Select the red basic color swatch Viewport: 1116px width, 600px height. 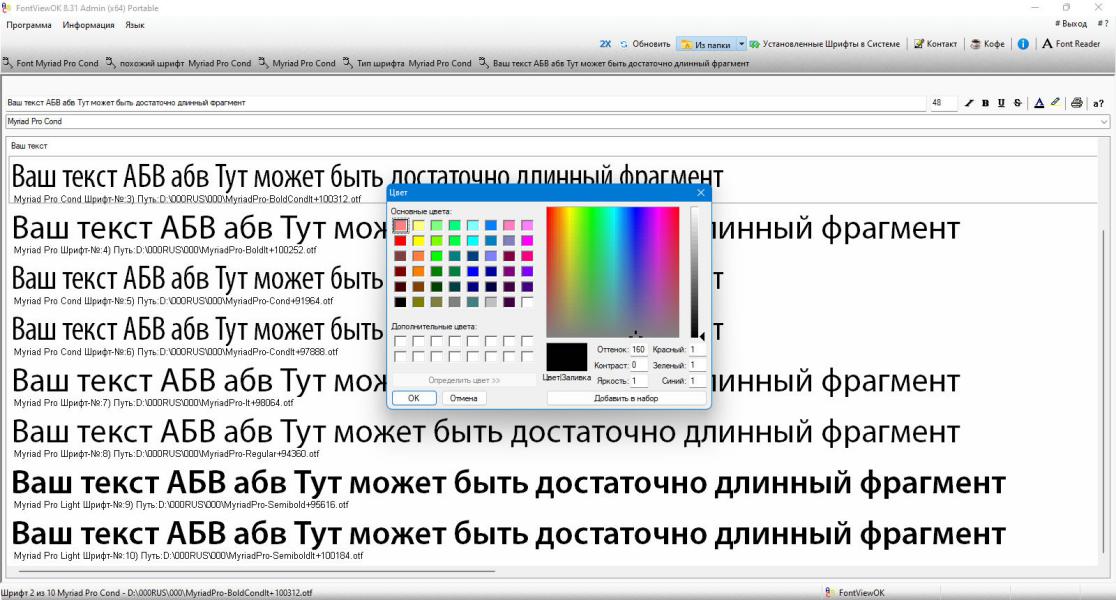[401, 241]
